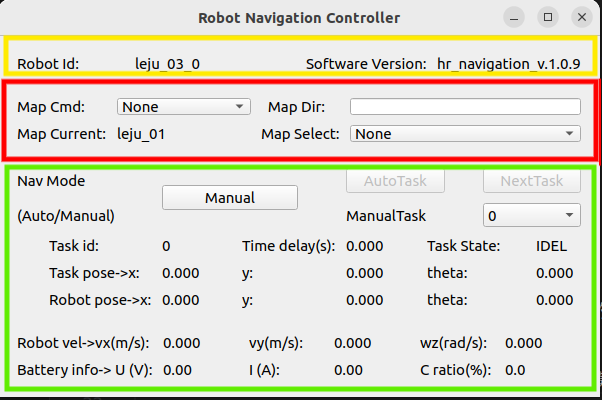Minimize the Robot Navigation Controller window

click(x=514, y=17)
